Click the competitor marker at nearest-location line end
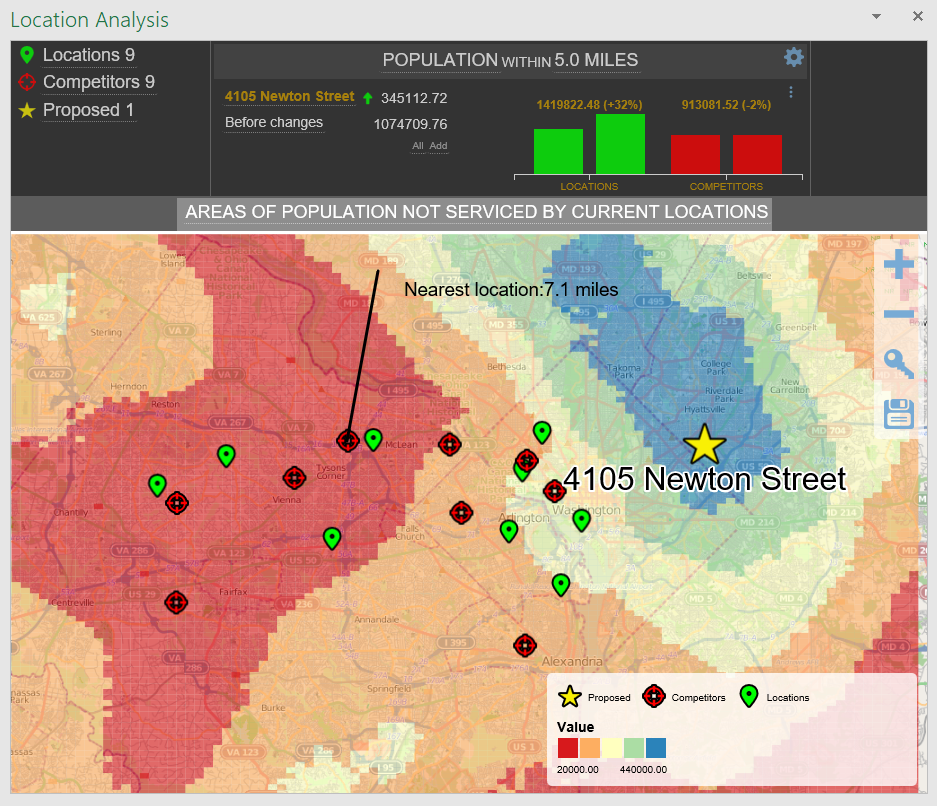937x806 pixels. pyautogui.click(x=348, y=441)
